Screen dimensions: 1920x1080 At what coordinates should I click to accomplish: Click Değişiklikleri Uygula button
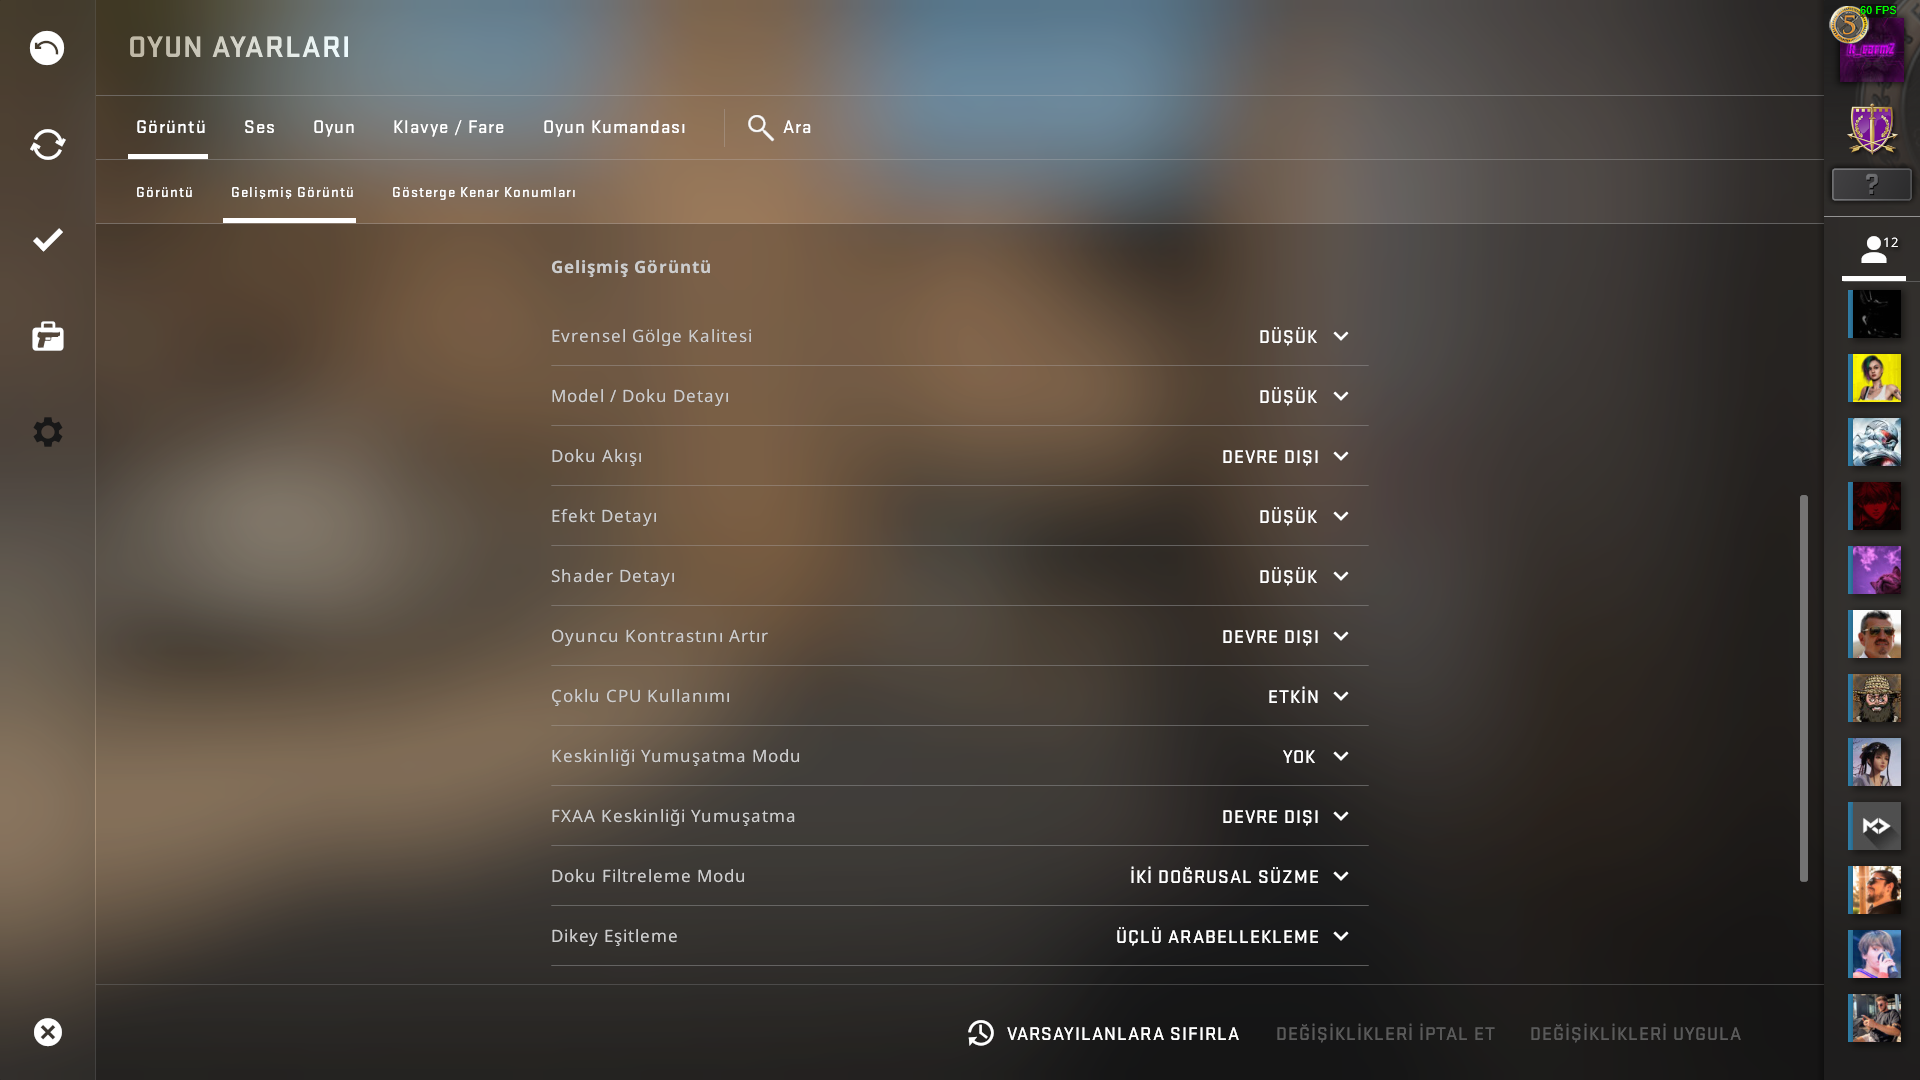point(1635,1034)
